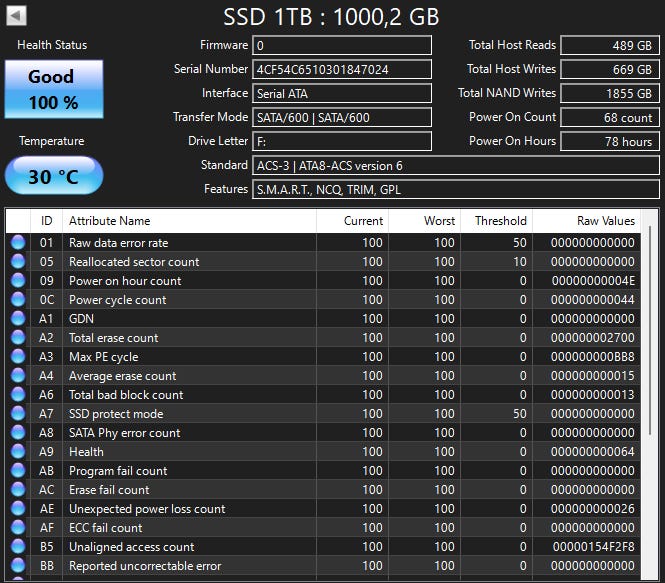Click the Threshold column header
Image resolution: width=665 pixels, height=583 pixels.
[x=495, y=221]
